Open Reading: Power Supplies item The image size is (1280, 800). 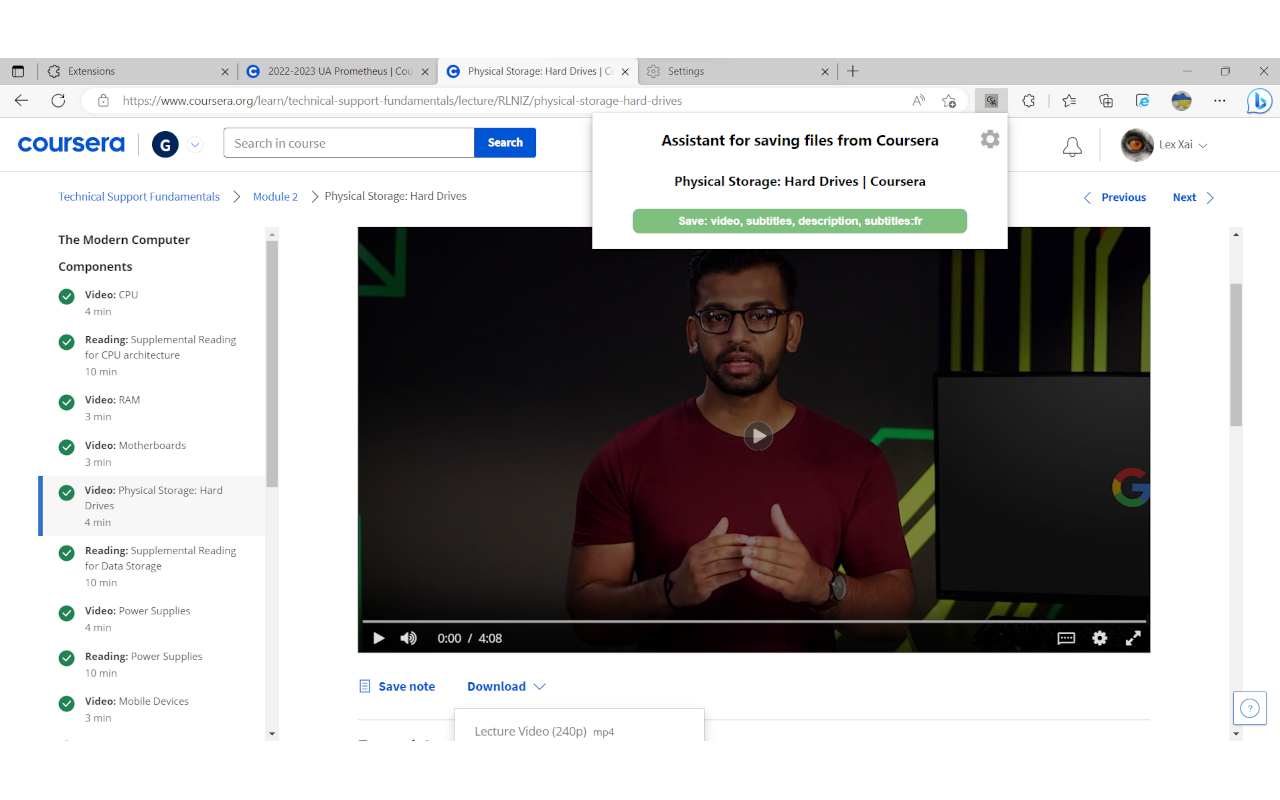[x=152, y=664]
